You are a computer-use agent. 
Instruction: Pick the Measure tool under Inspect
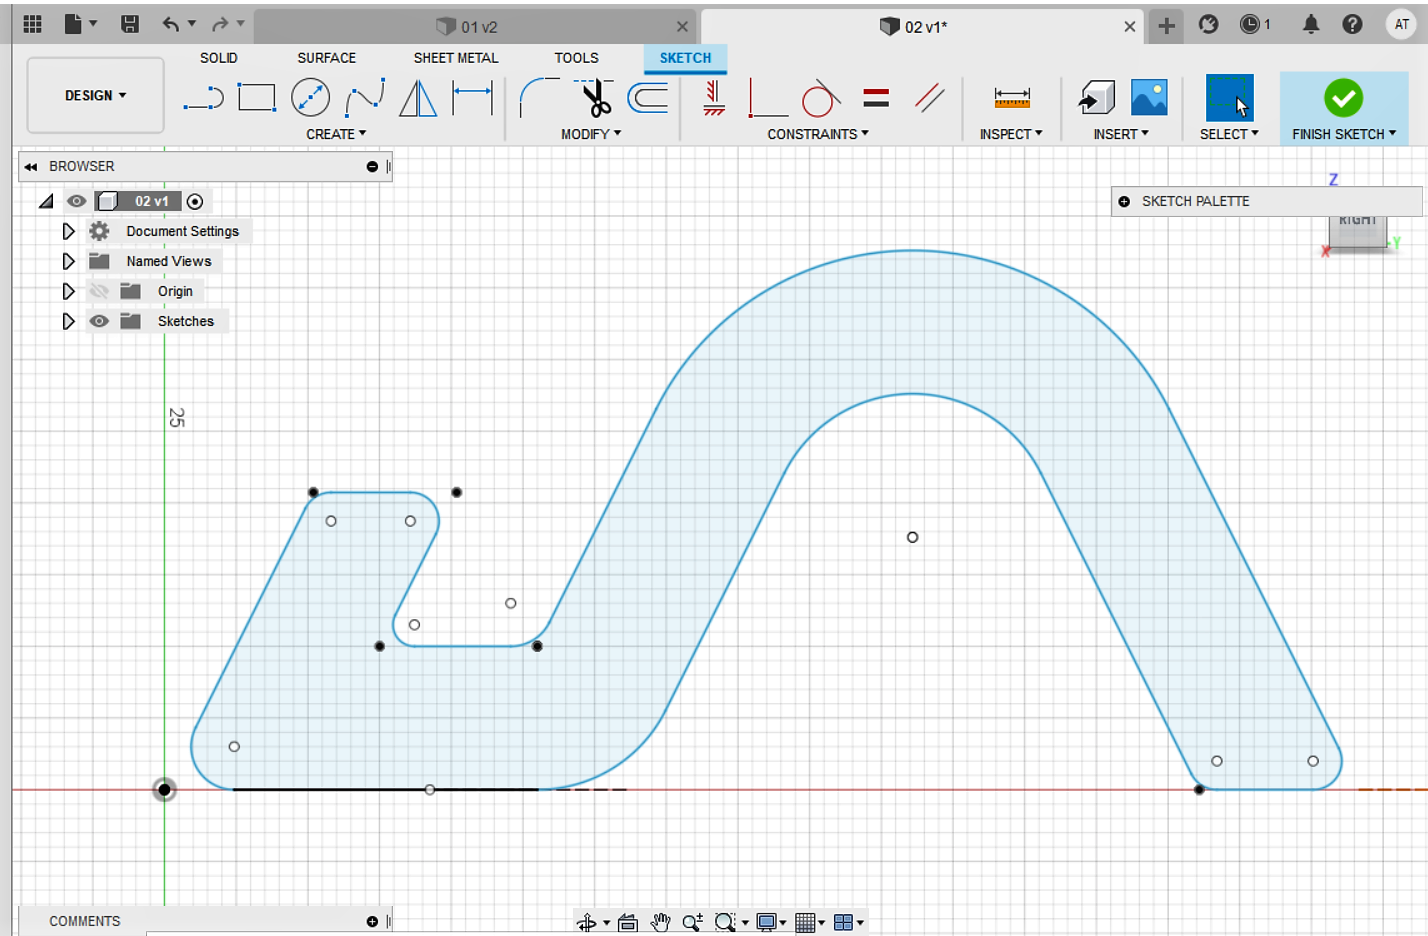pos(1012,98)
